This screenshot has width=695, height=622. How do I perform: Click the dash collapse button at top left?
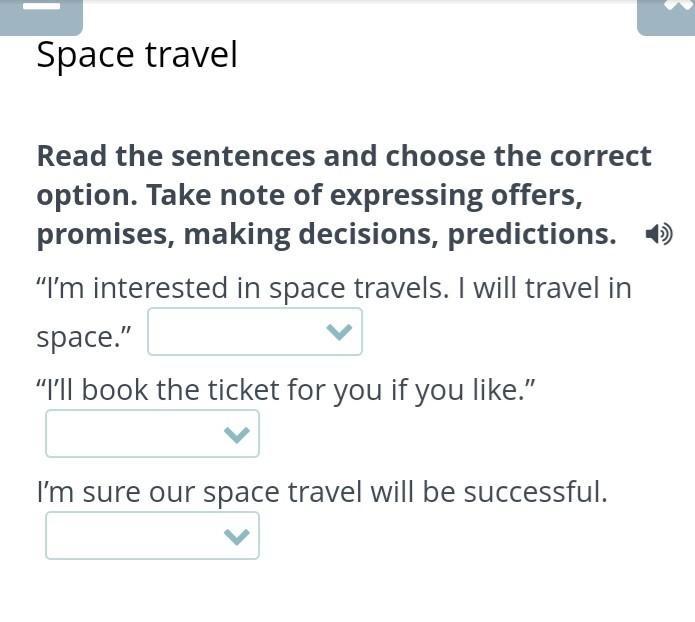pos(41,17)
